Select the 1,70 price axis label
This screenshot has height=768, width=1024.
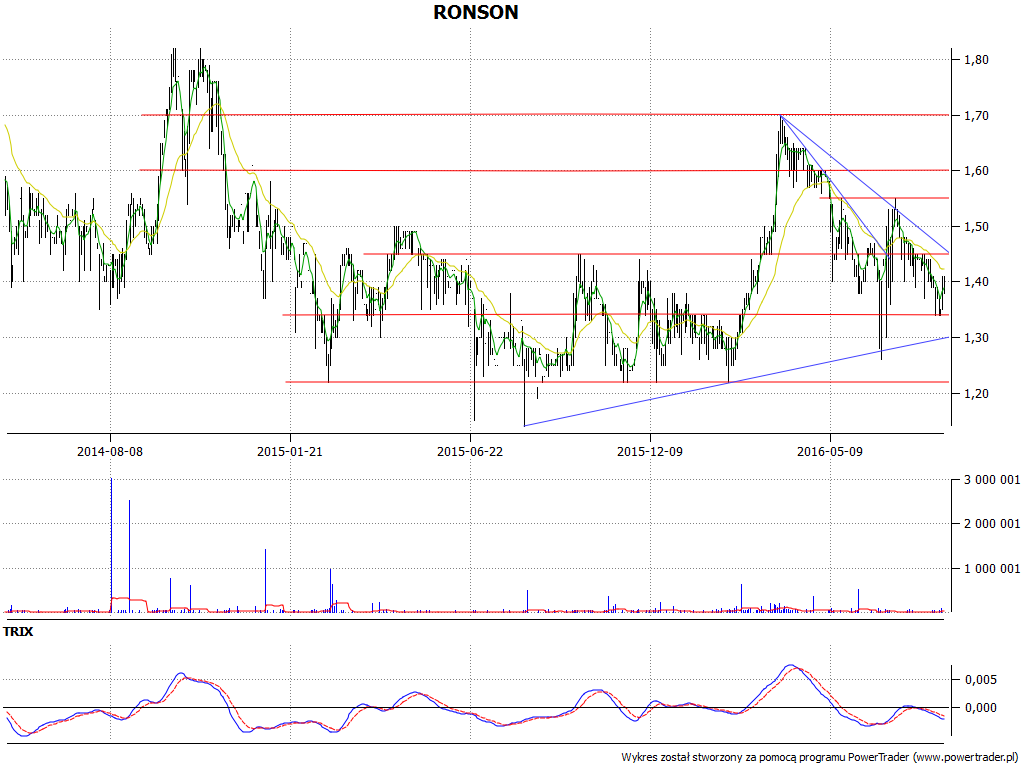point(976,116)
